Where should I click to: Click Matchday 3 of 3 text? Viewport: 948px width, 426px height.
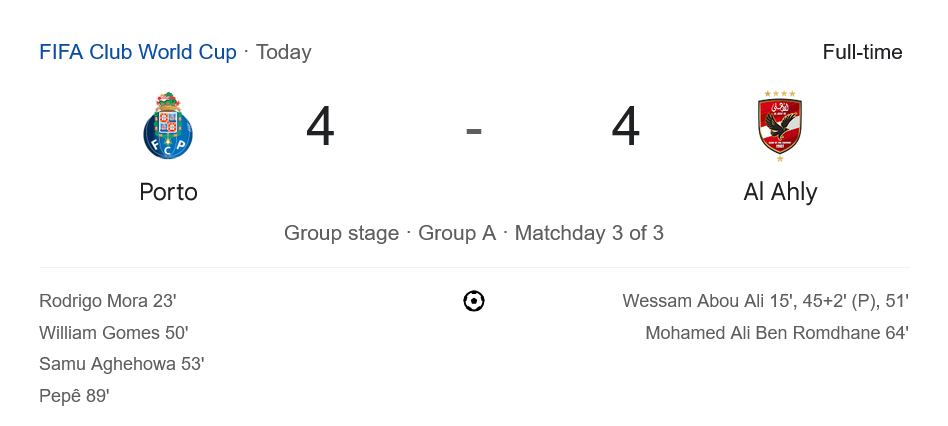pos(589,233)
